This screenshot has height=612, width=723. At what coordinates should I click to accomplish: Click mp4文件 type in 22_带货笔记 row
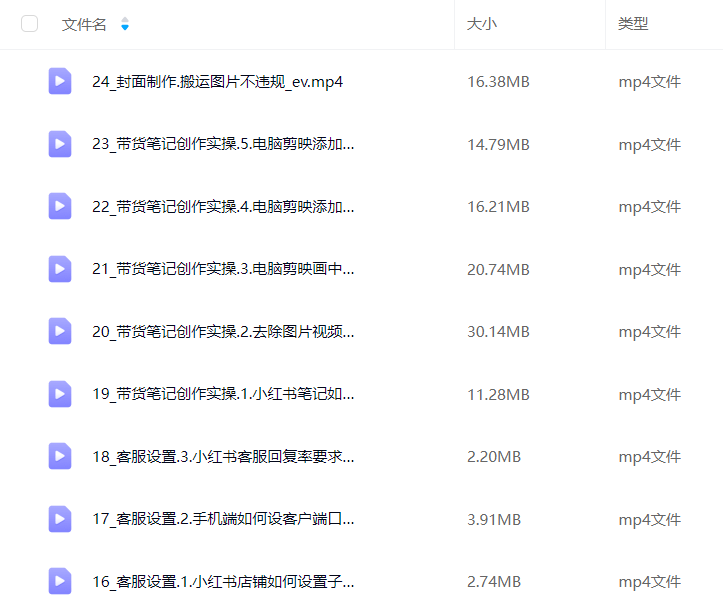coord(649,207)
